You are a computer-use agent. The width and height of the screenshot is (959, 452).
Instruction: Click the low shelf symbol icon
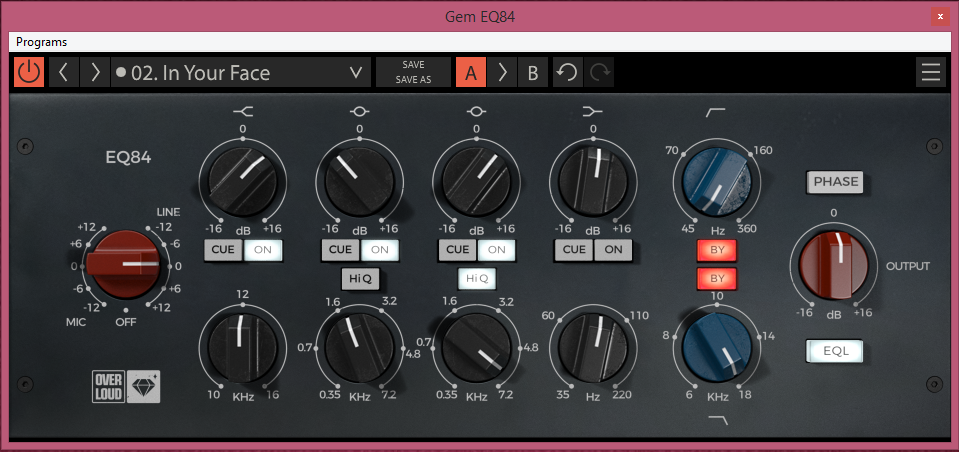[x=593, y=111]
